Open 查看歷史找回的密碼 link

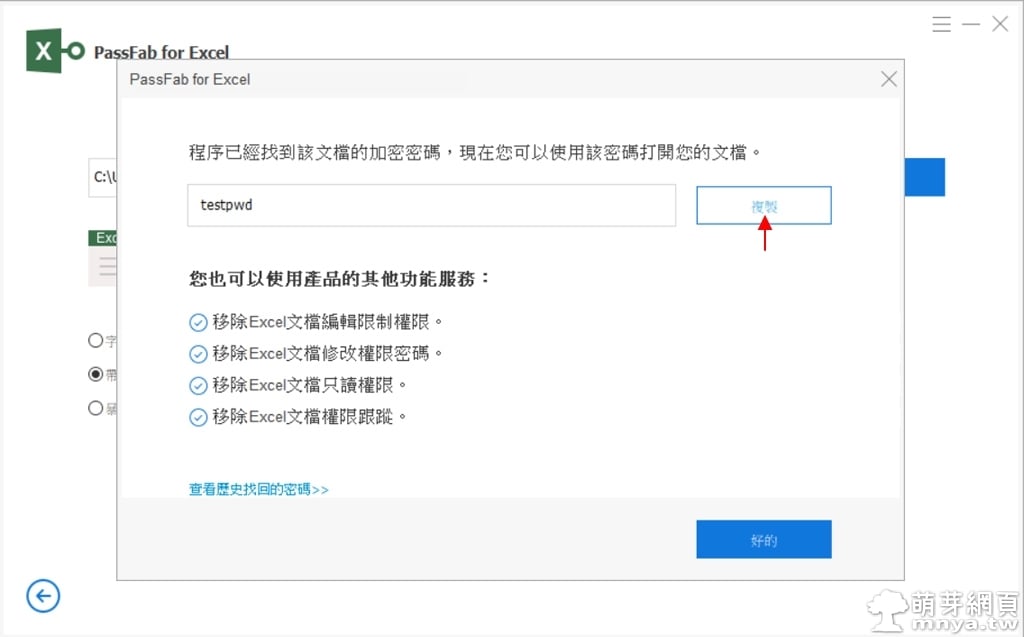point(259,489)
